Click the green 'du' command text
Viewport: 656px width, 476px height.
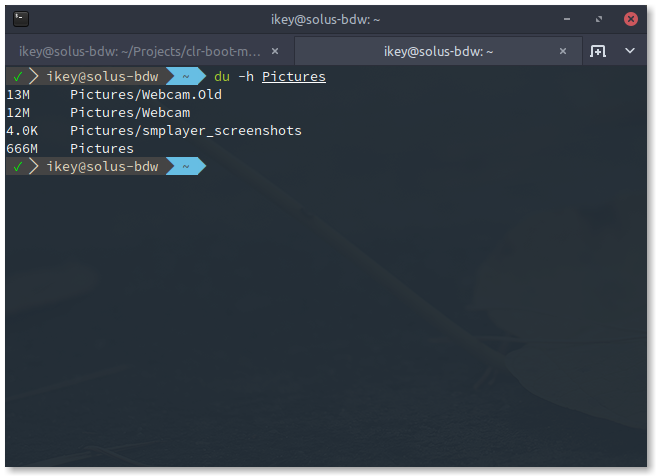[222, 77]
